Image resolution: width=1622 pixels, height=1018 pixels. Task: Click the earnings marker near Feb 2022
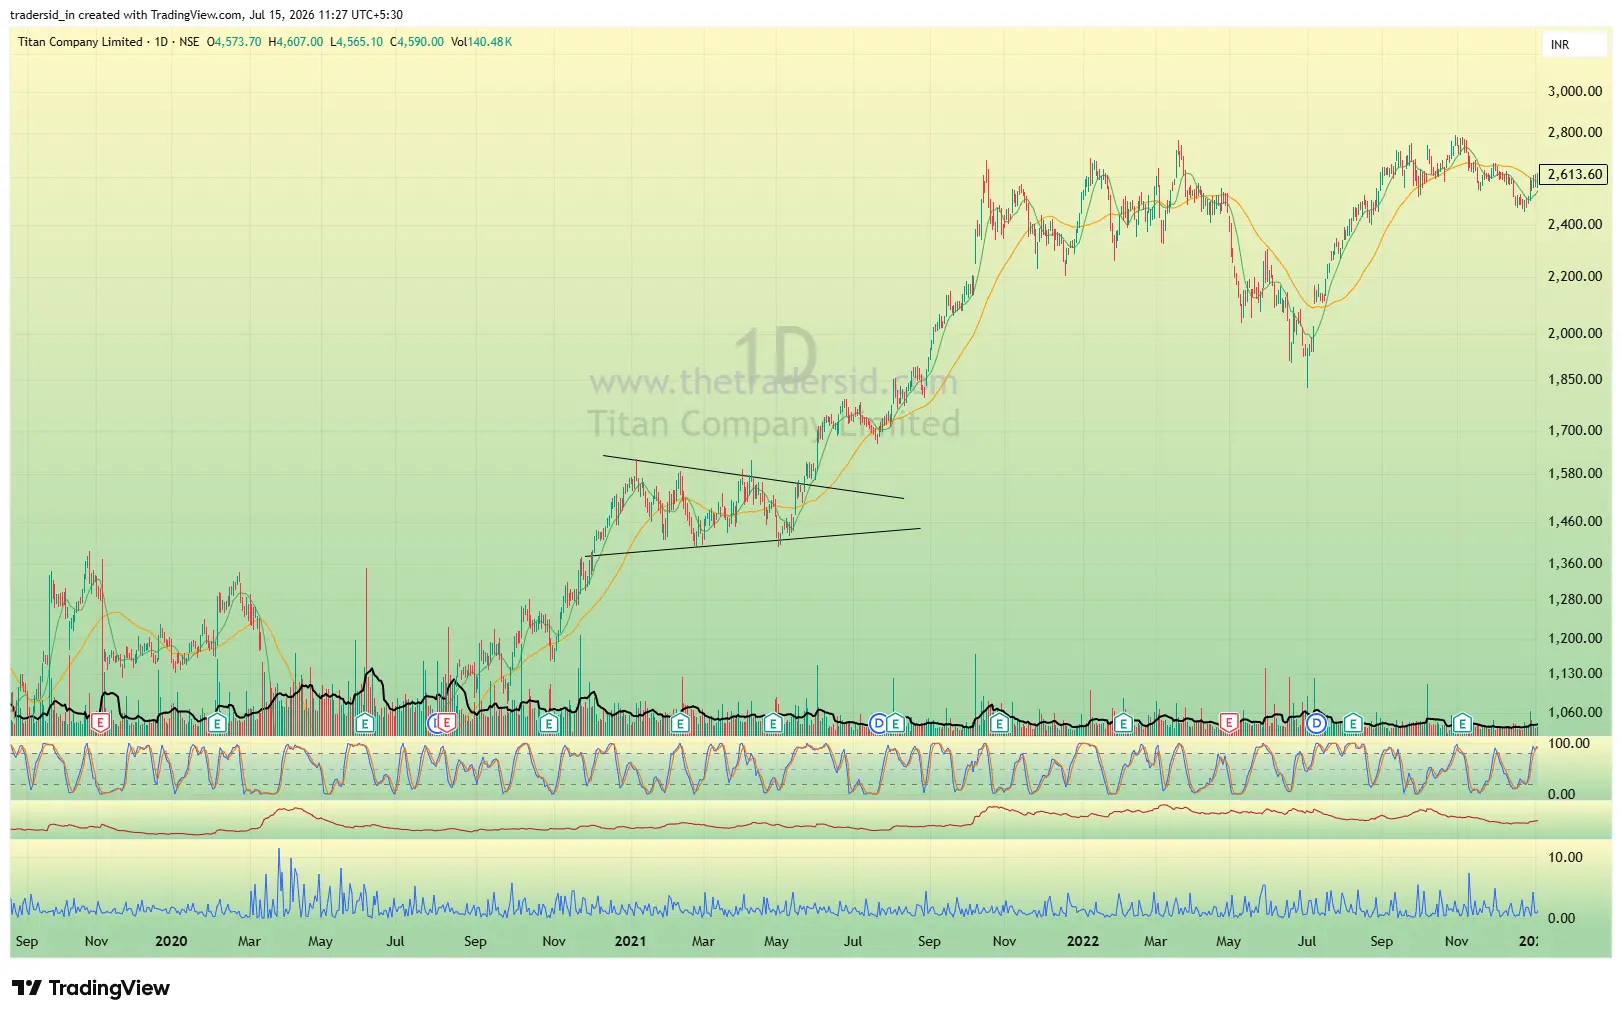(x=1123, y=722)
